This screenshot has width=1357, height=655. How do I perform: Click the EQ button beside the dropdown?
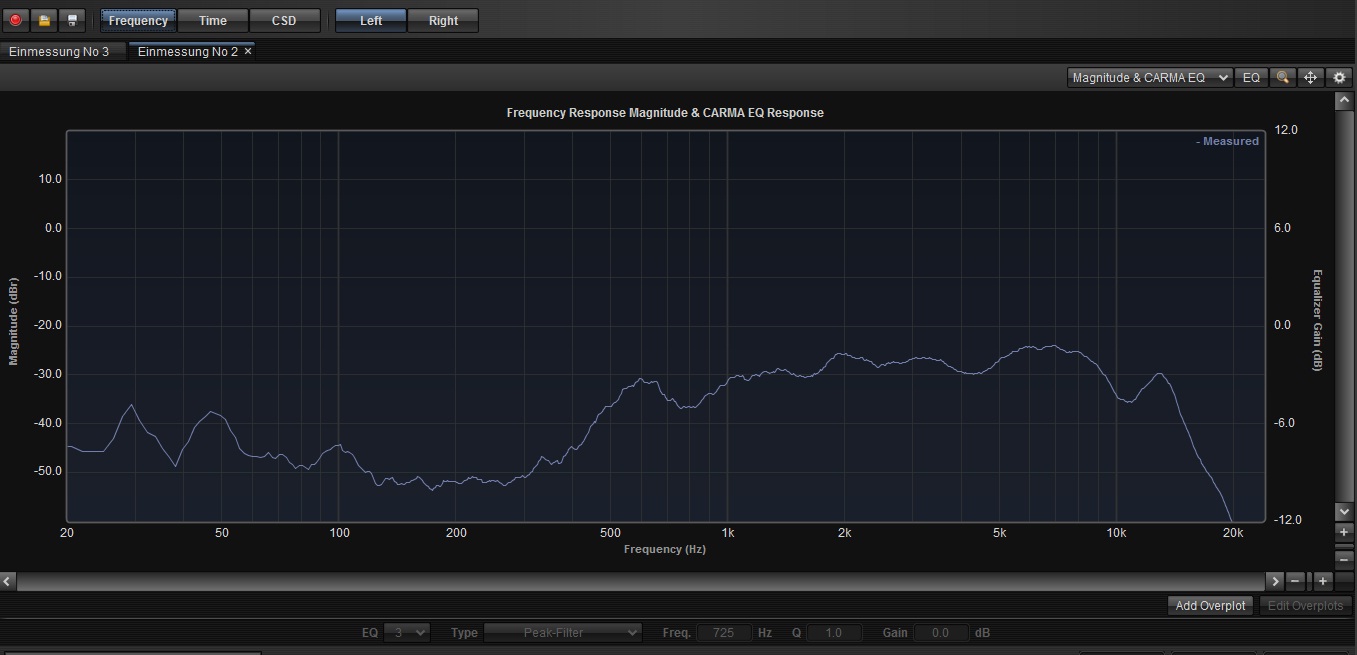tap(1251, 77)
